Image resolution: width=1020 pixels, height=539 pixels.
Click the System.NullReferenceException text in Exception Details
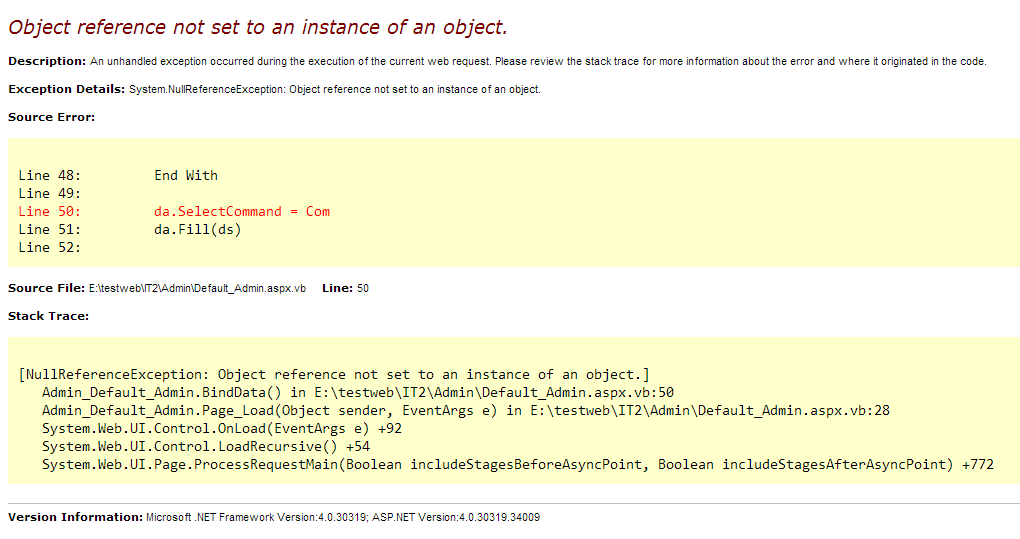click(x=207, y=90)
